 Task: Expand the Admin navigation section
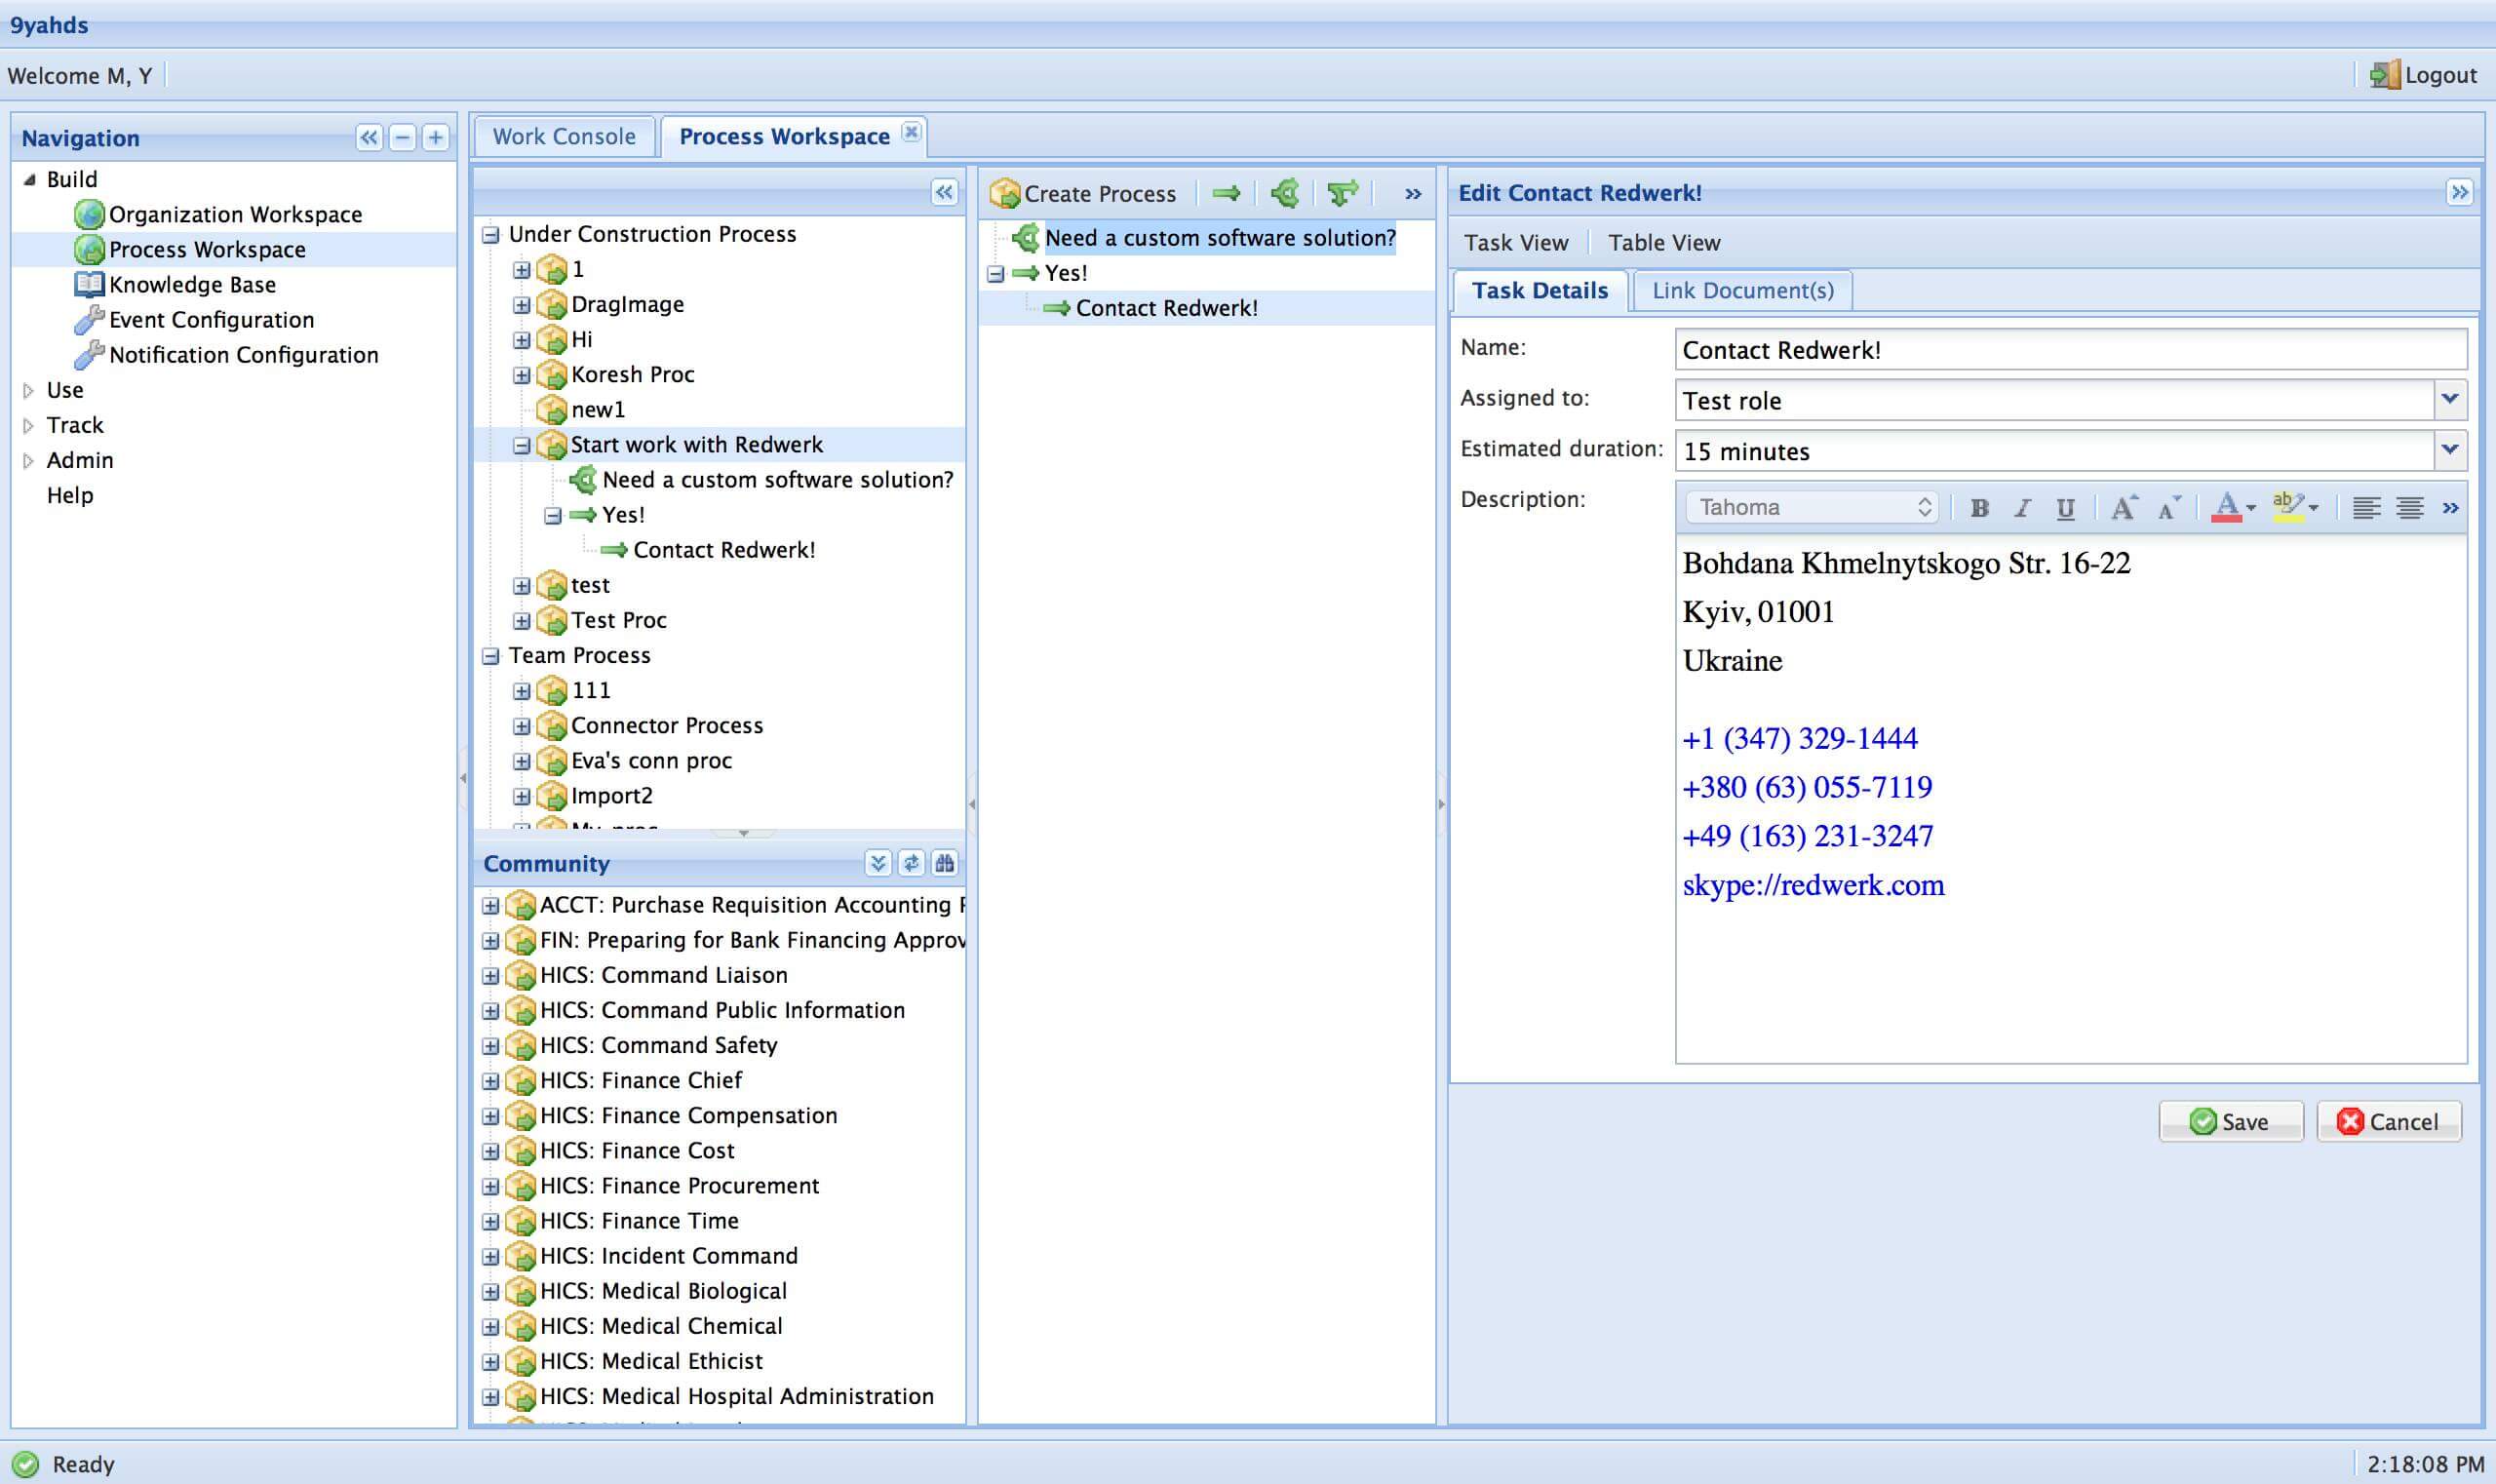29,460
